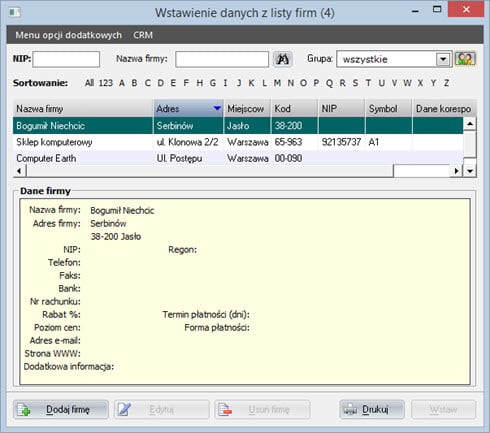Filter sorting by letter S
490x433 pixels.
coord(355,83)
